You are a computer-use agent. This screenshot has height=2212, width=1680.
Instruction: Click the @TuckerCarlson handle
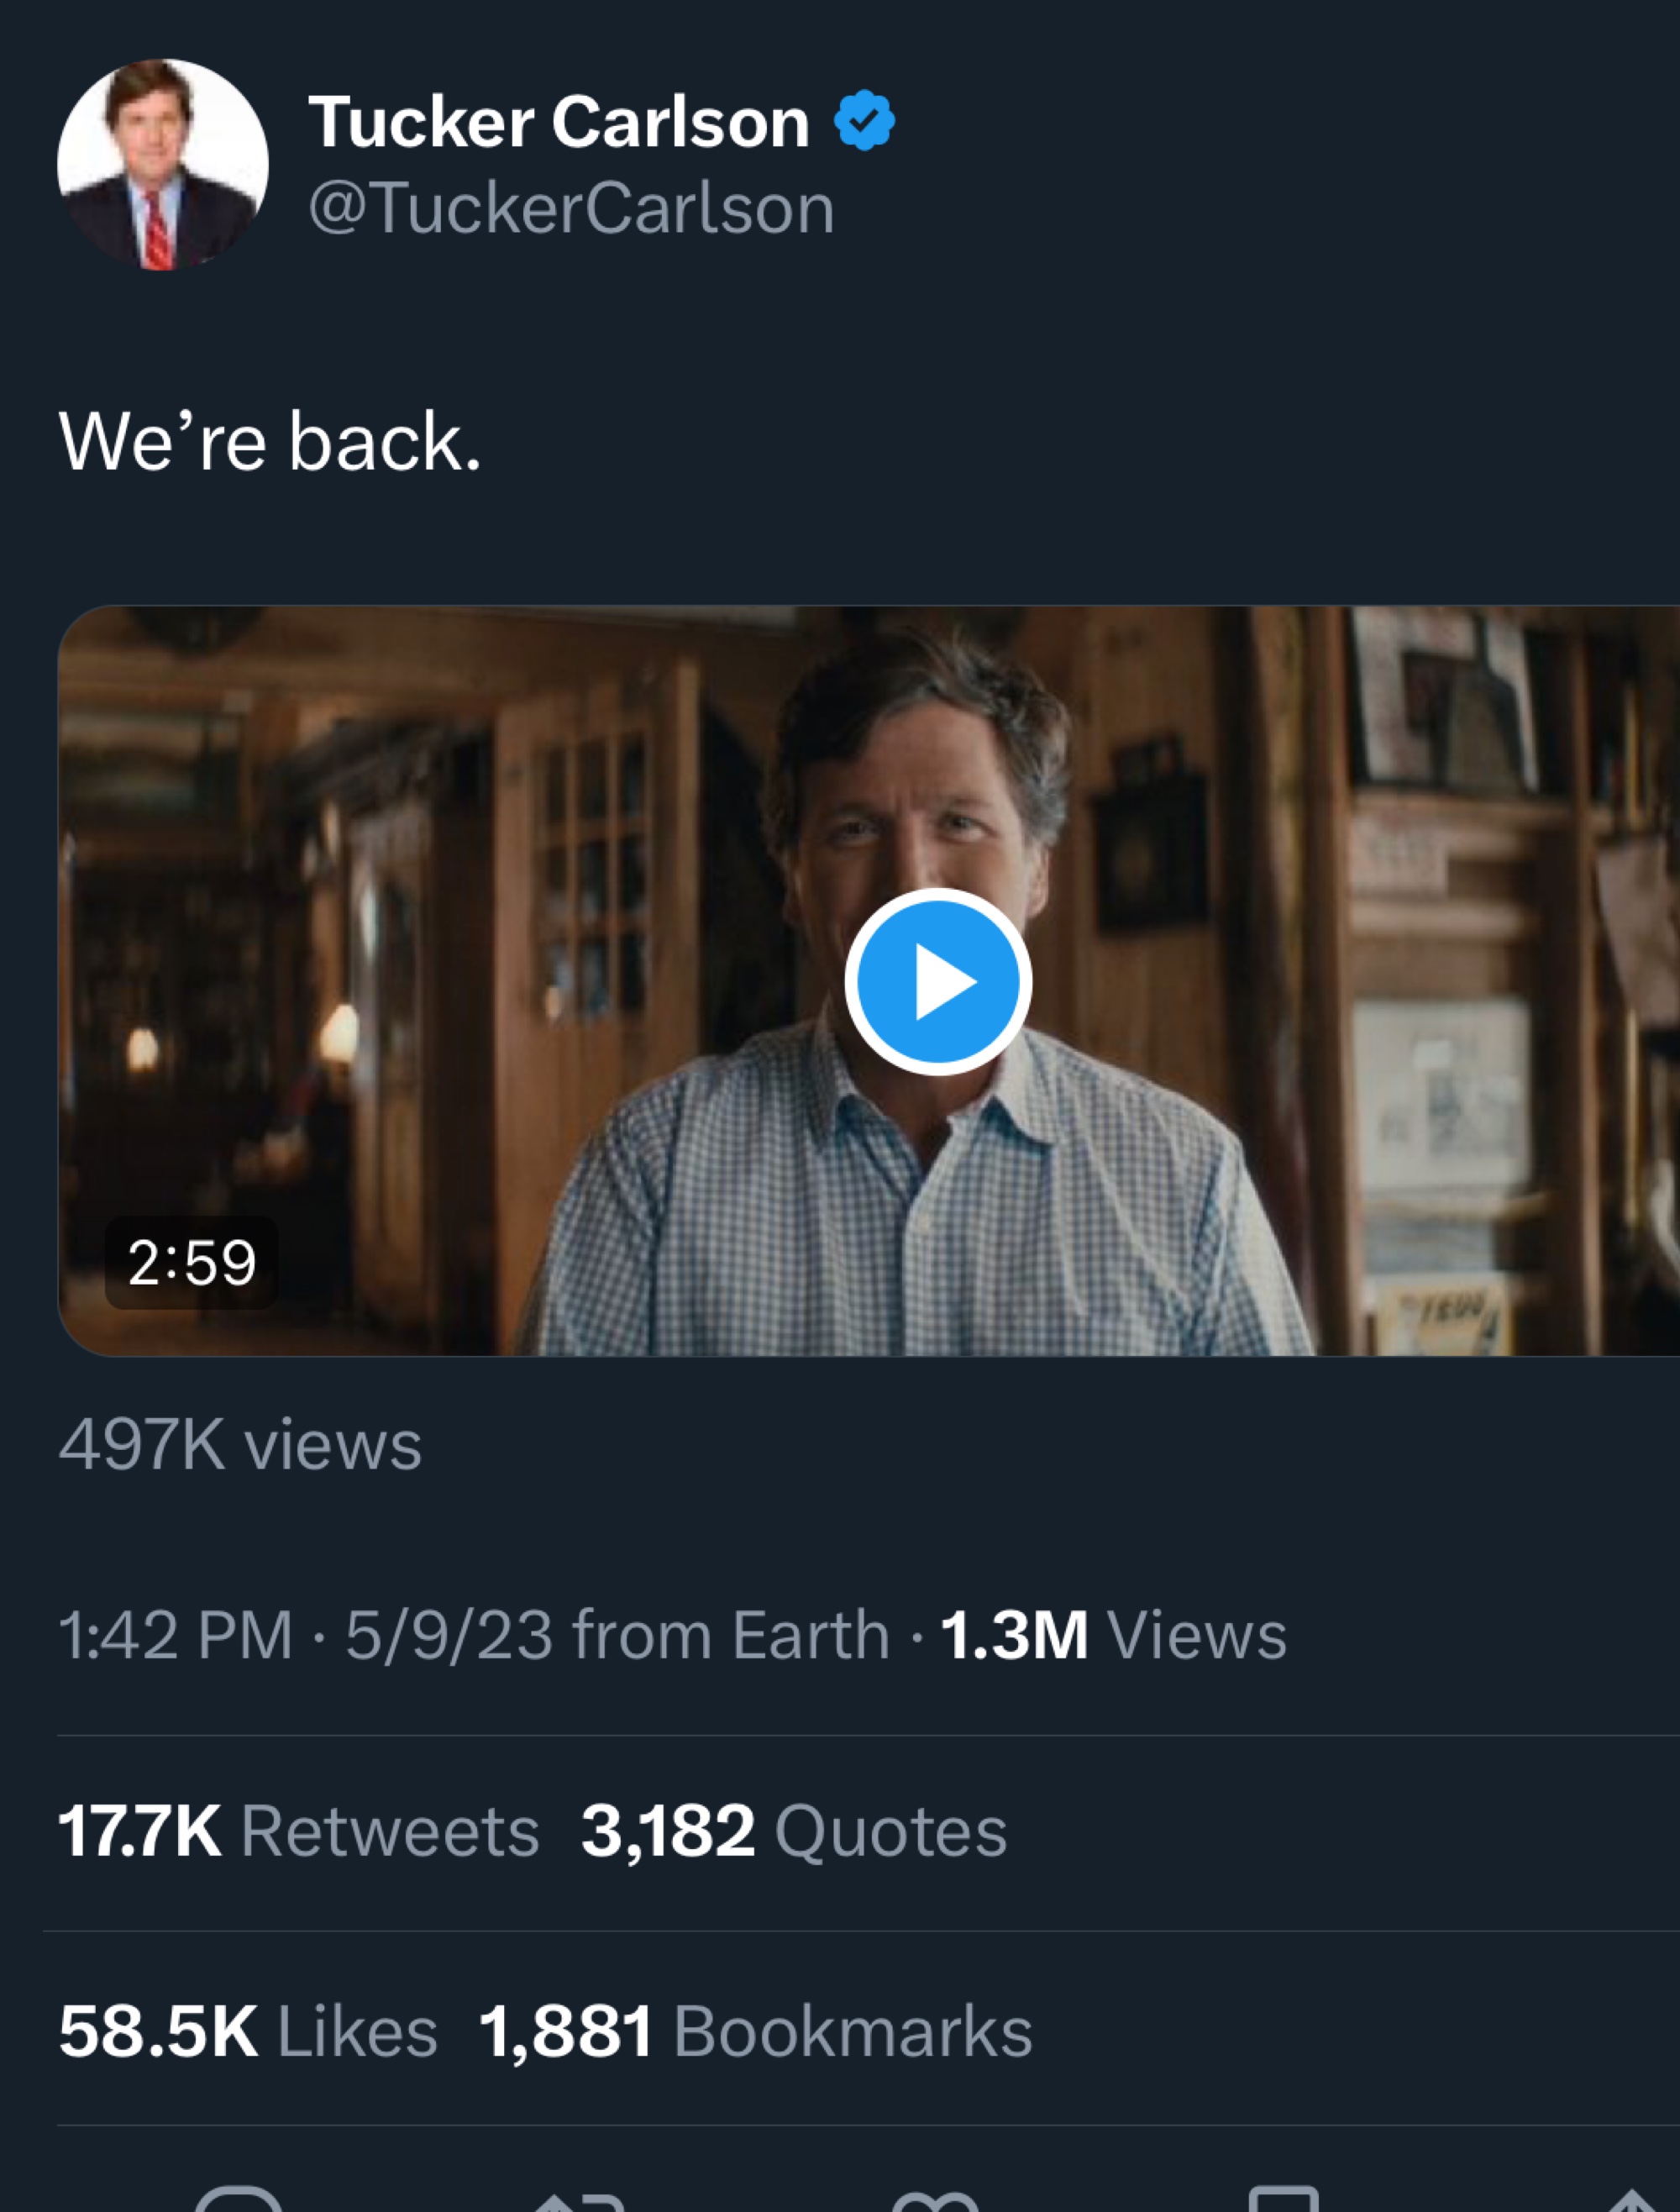pos(571,208)
